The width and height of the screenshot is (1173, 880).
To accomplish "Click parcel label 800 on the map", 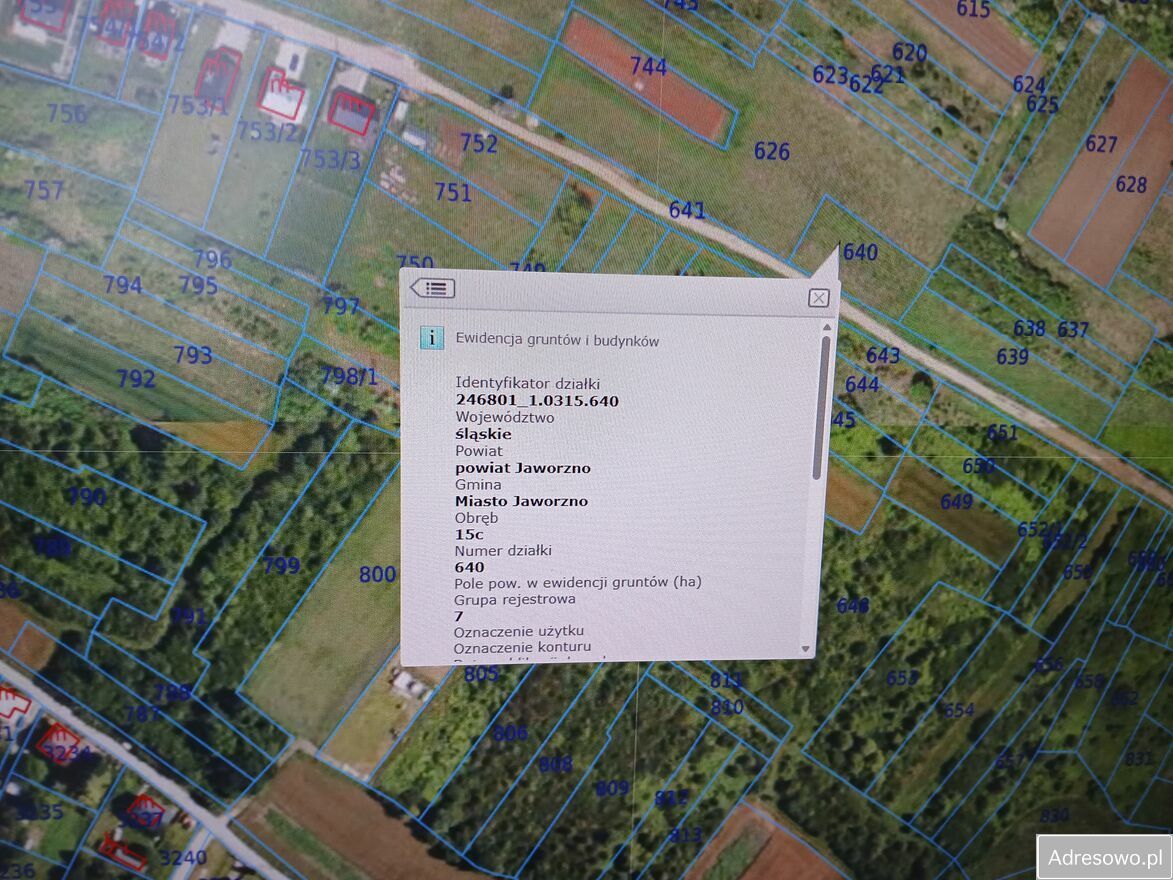I will pos(378,575).
